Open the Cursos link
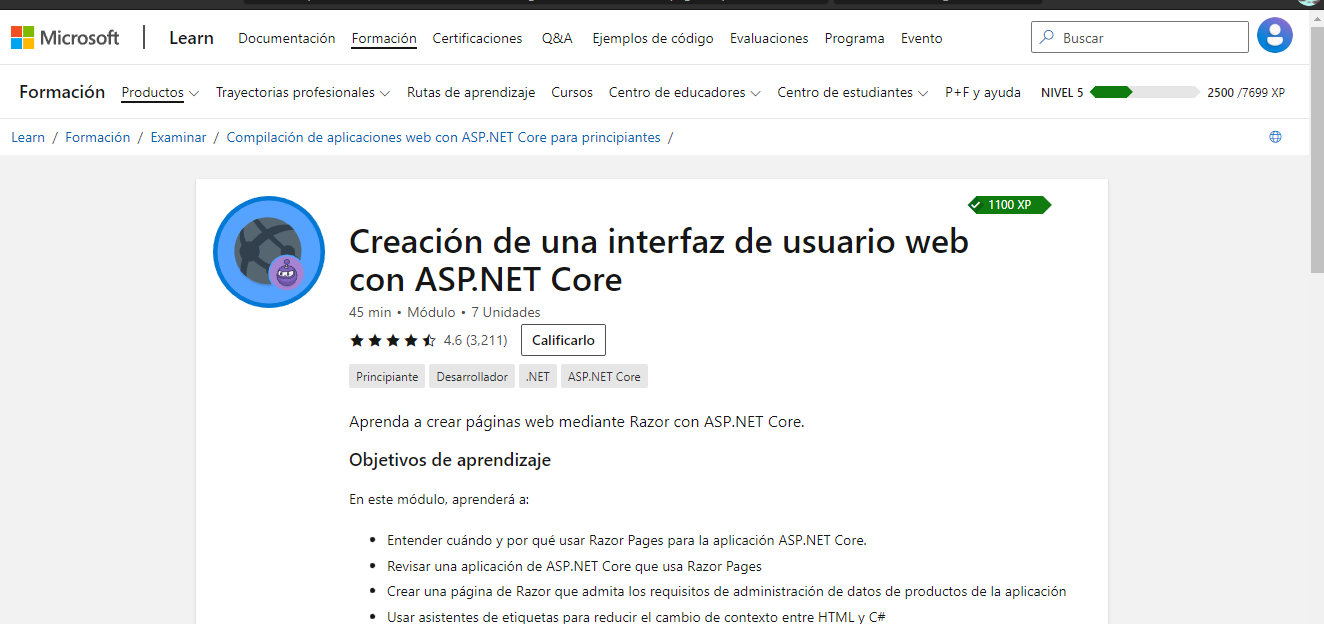Viewport: 1324px width, 624px height. (x=572, y=92)
